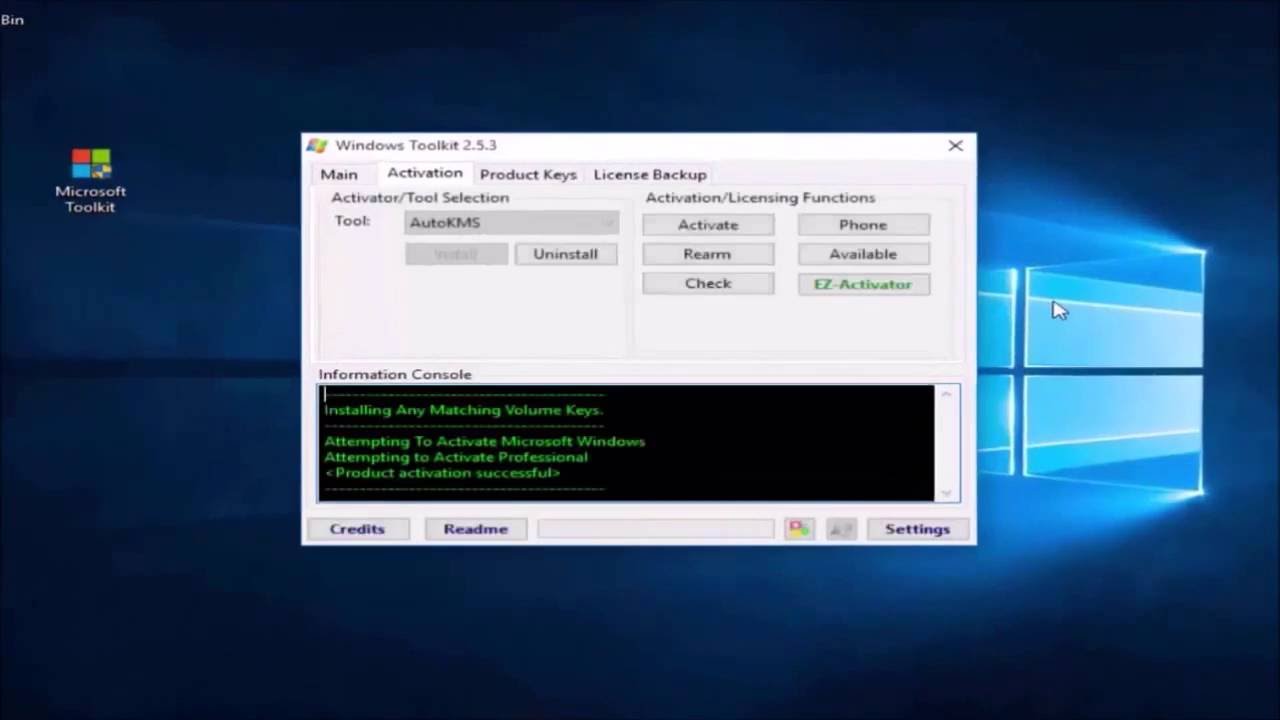Screen dimensions: 1280x720
Task: Click the Windows Toolkit title bar icon
Action: pyautogui.click(x=317, y=146)
